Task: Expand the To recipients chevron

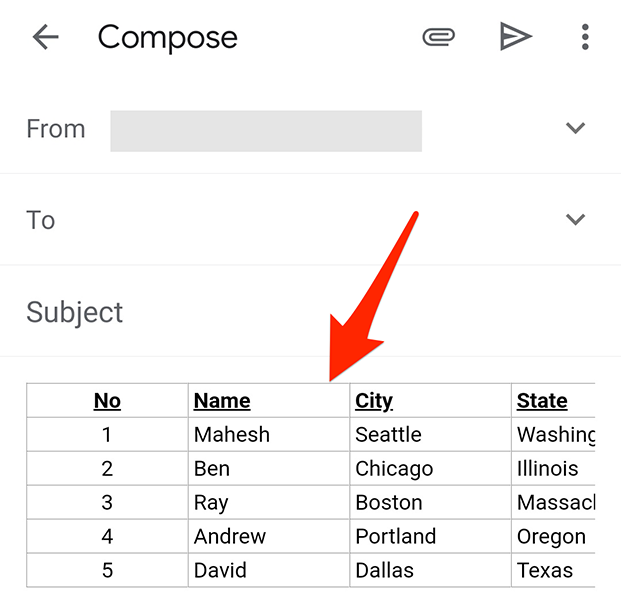Action: [575, 220]
